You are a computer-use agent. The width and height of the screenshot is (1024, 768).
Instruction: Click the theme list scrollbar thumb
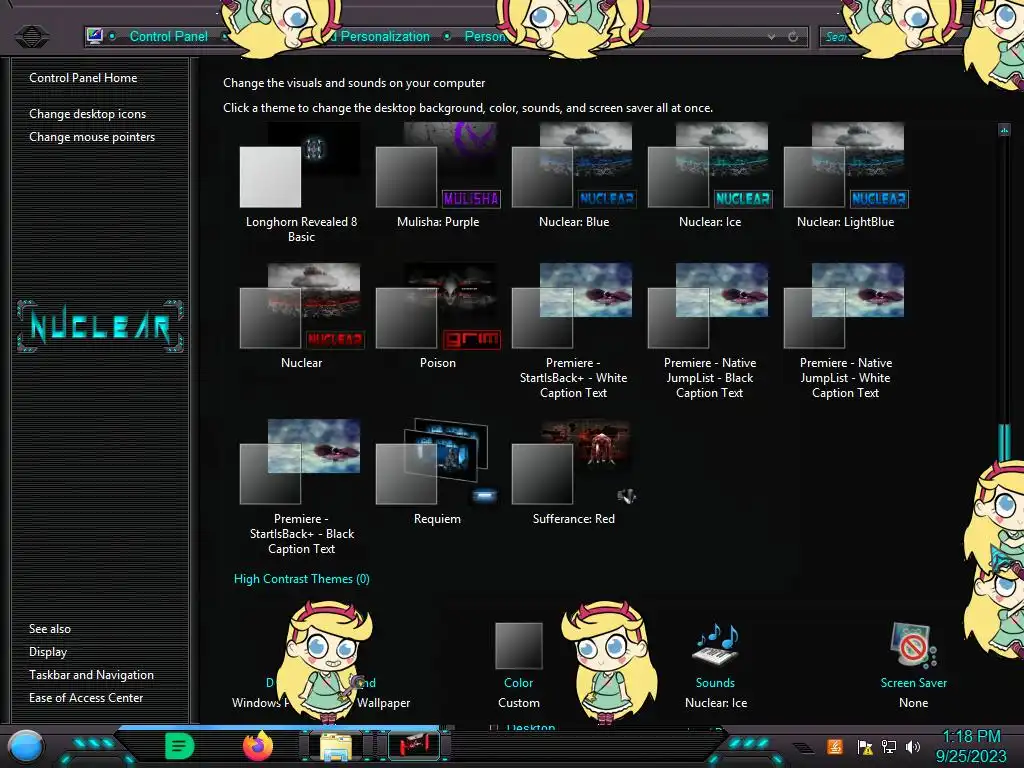(1004, 443)
